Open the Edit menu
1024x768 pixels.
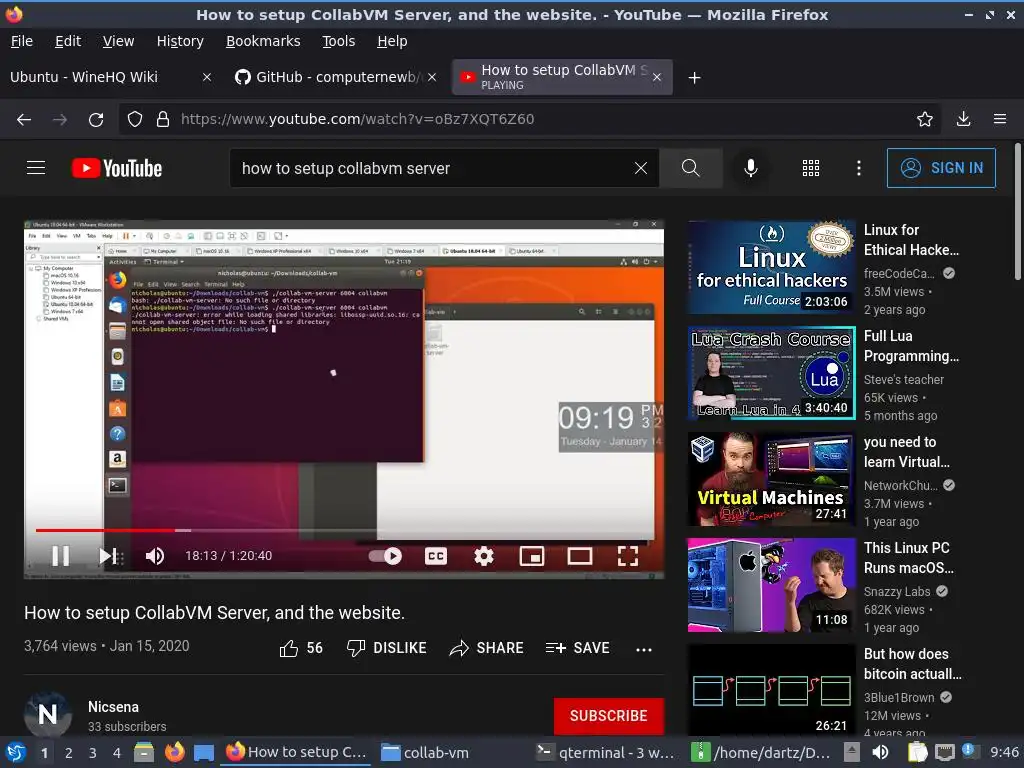pyautogui.click(x=68, y=41)
